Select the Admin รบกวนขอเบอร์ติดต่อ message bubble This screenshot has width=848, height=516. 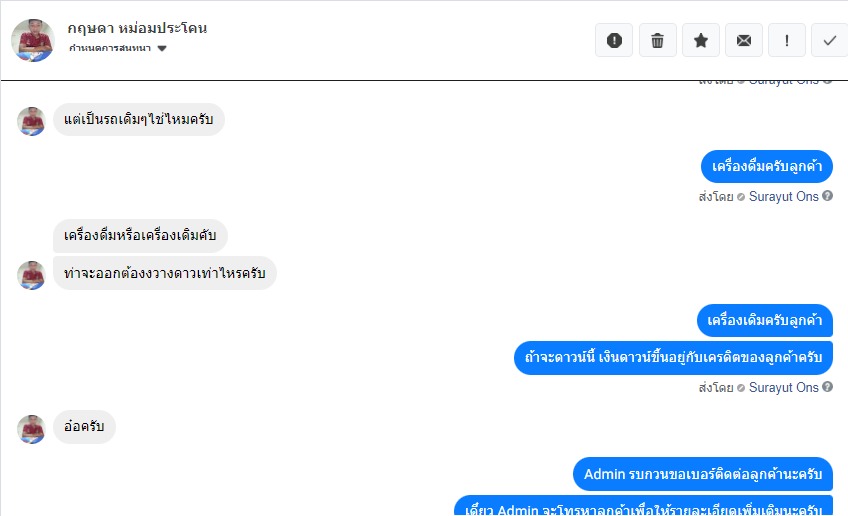tap(703, 474)
